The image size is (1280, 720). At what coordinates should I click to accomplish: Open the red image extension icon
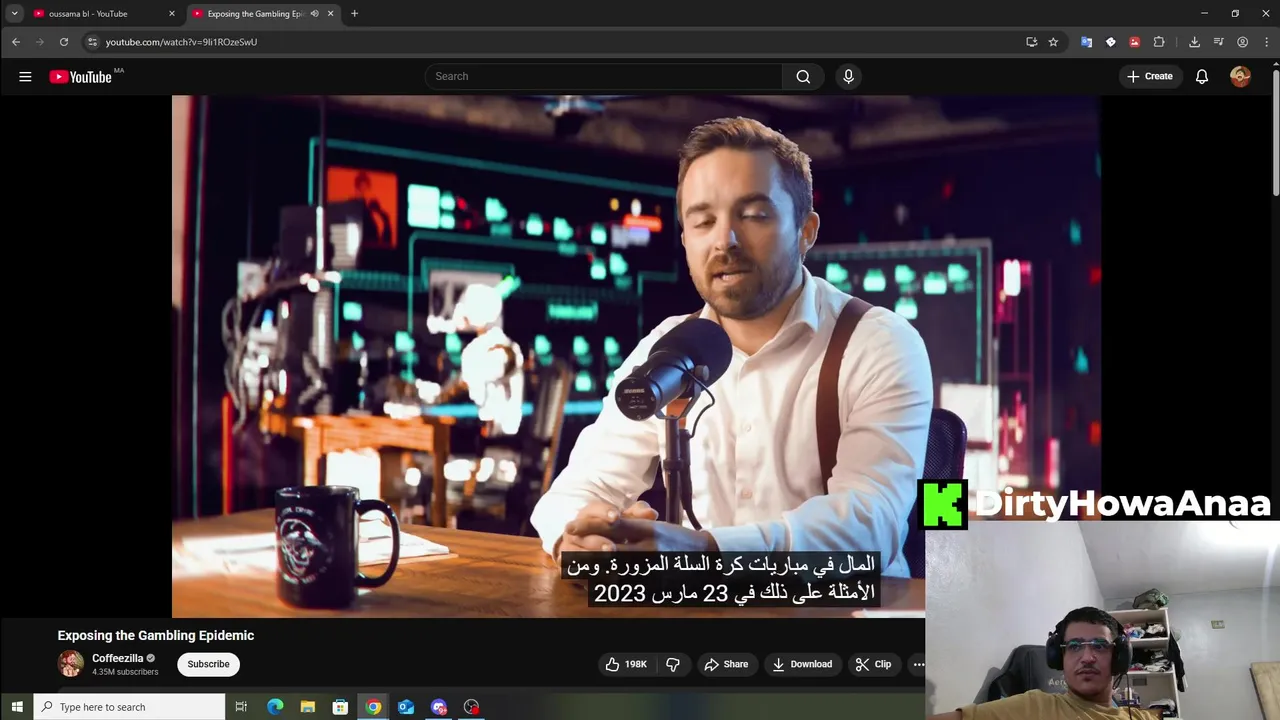pos(1134,42)
